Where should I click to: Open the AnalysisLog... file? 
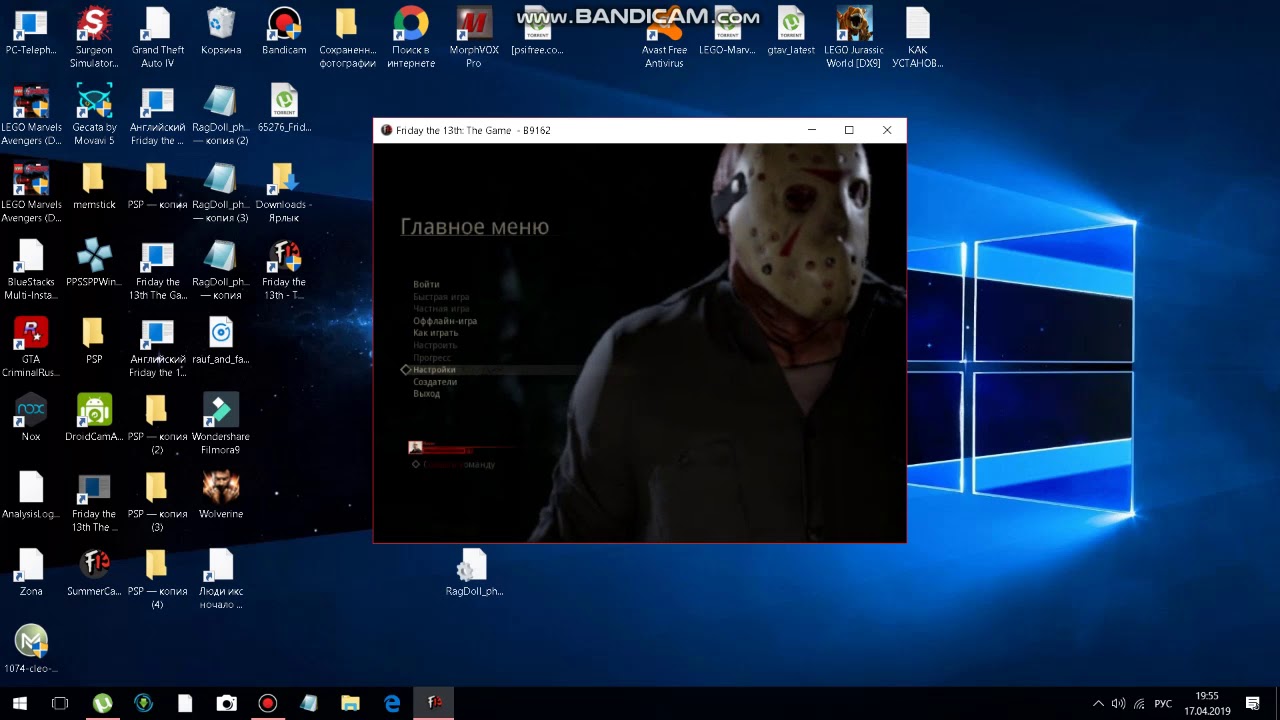(x=31, y=496)
